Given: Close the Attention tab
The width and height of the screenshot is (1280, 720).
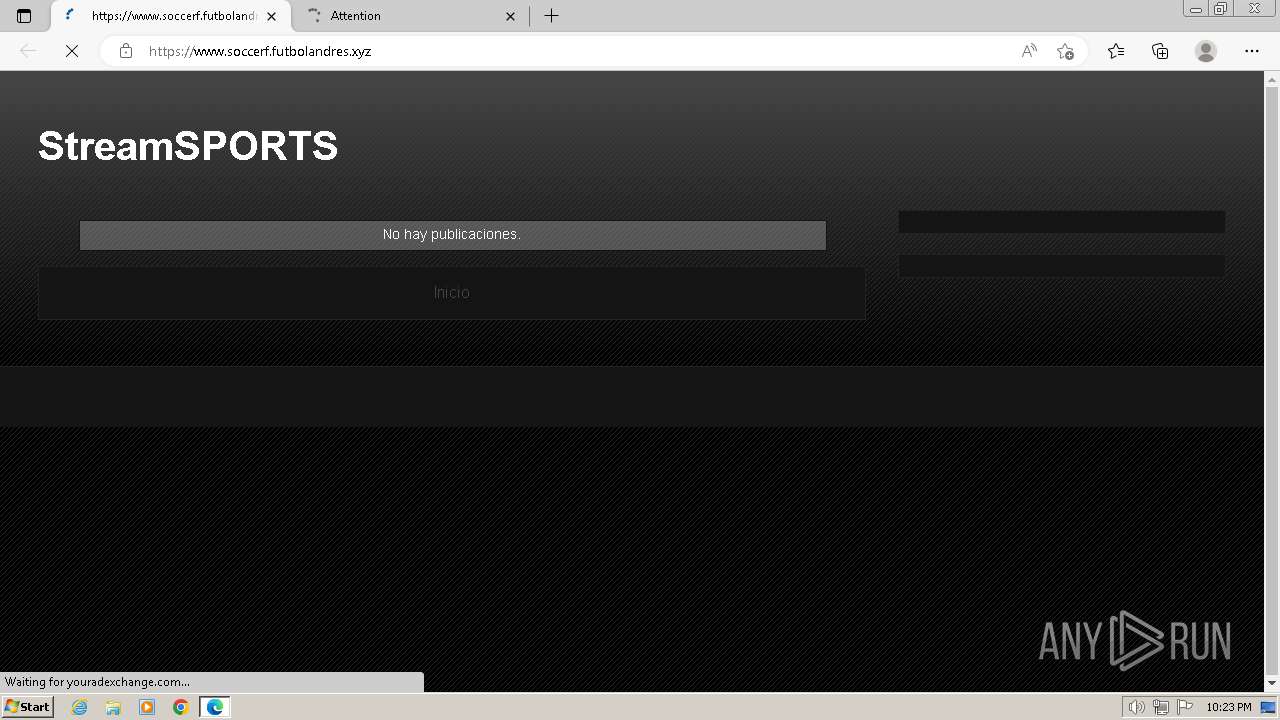Looking at the screenshot, I should 510,16.
